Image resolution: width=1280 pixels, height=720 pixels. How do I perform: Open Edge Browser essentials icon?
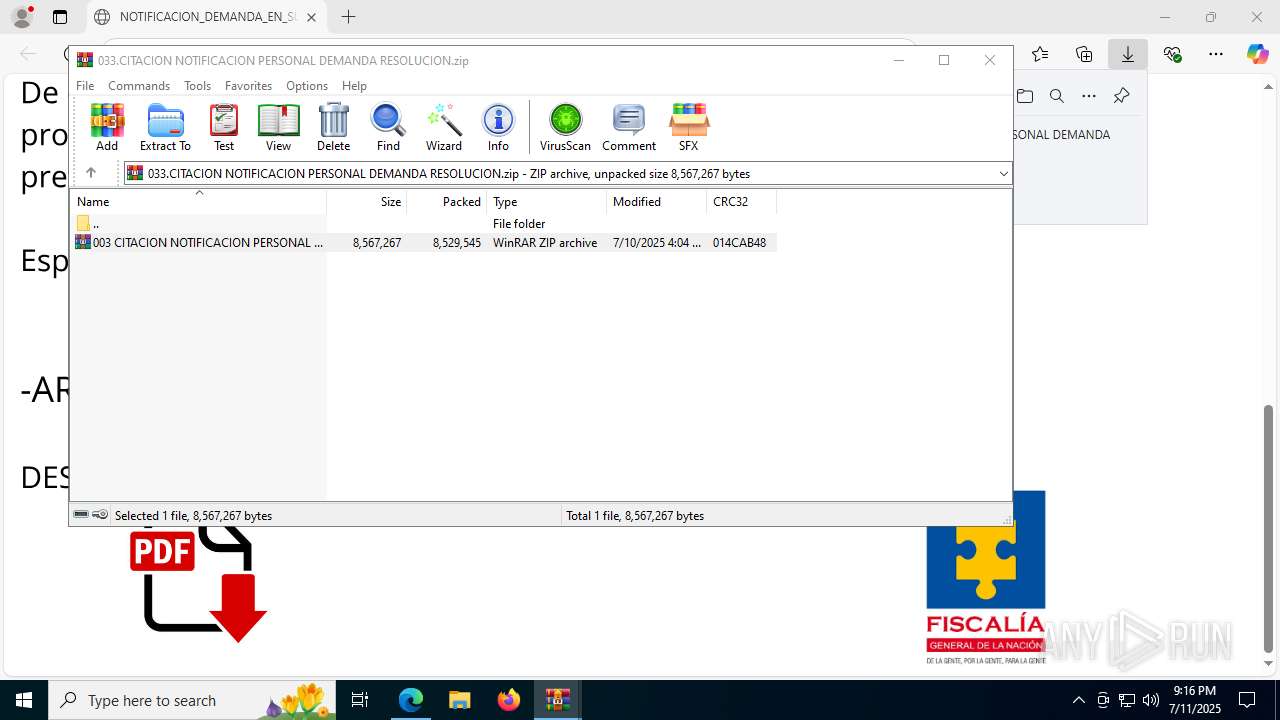(1172, 54)
